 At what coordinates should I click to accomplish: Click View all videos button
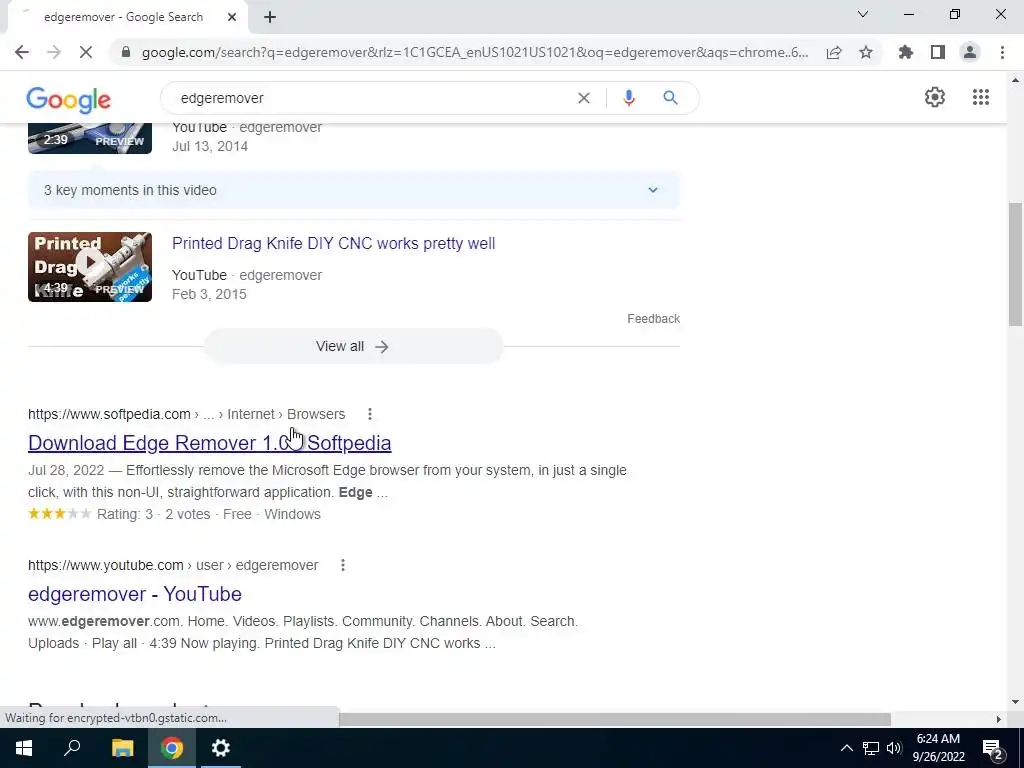353,346
